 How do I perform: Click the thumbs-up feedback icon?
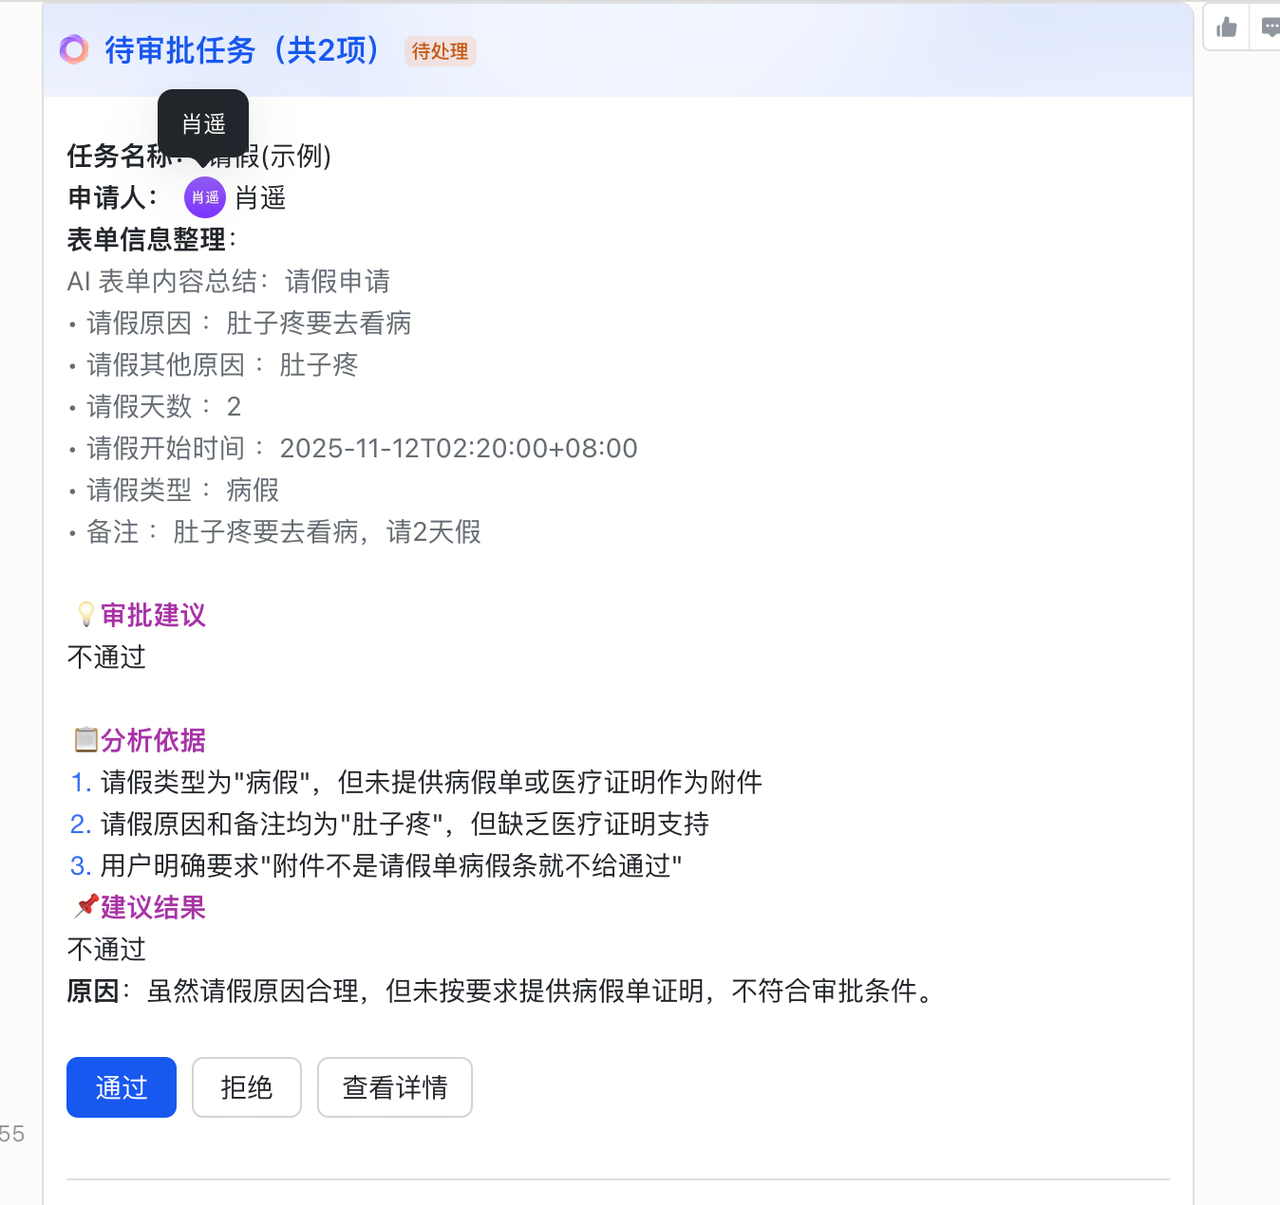pyautogui.click(x=1226, y=28)
